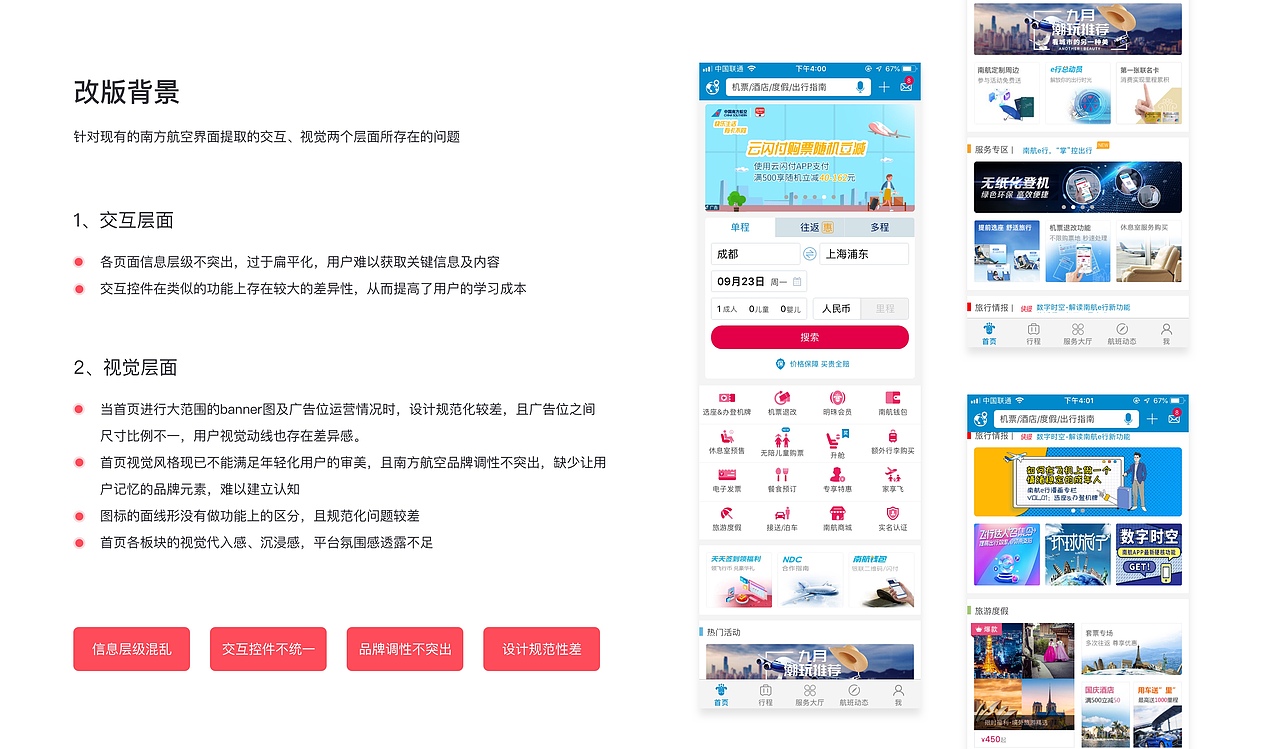
Task: Open the 无纸化登机 banner in the top-right phone
Action: coord(1078,187)
